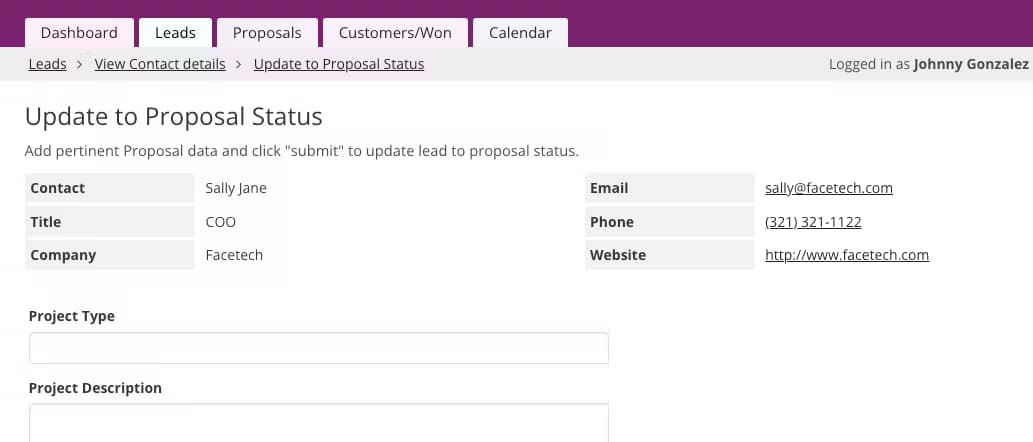Screen dimensions: 1033x442
Task: Click the (321) 321-1122 phone link
Action: 813,222
